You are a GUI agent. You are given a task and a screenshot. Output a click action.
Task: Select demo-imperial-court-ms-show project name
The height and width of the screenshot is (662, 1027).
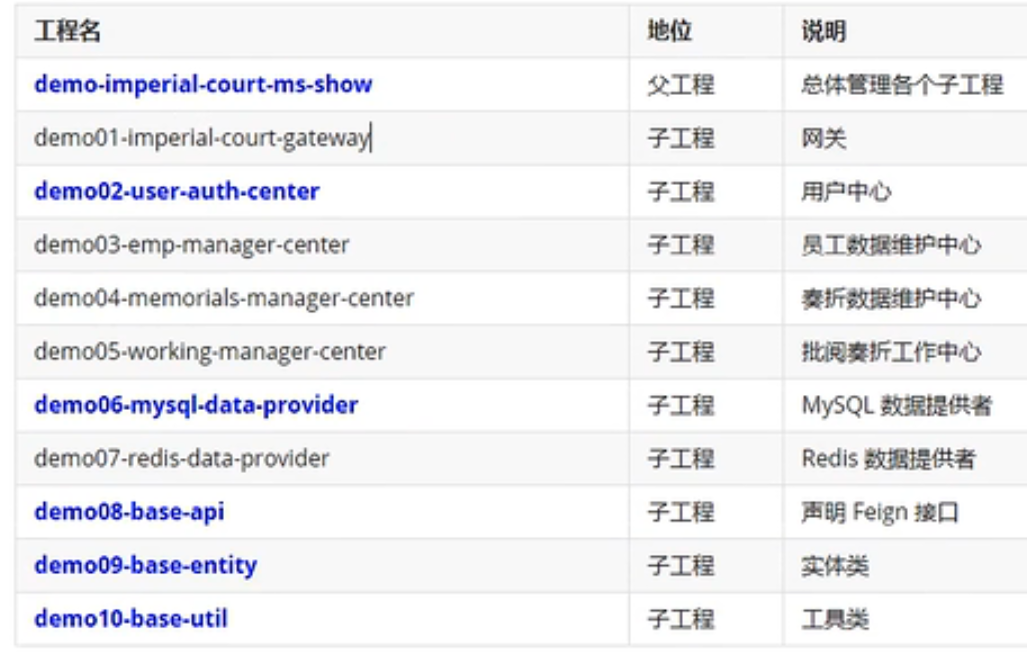[203, 84]
